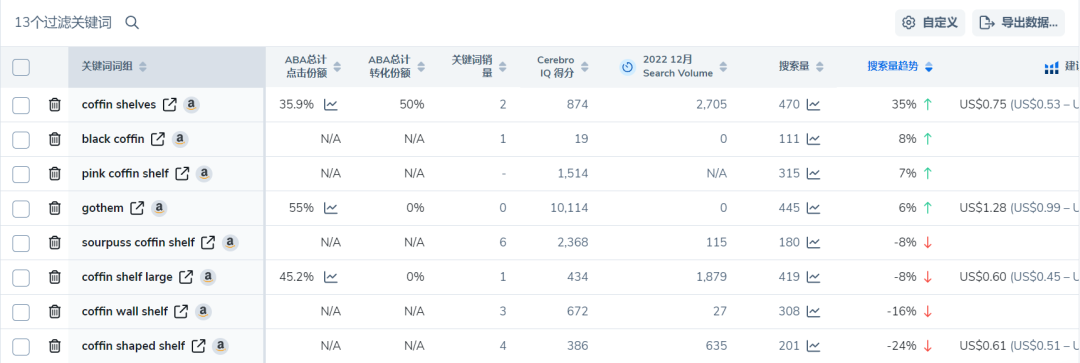
Task: Click the 导出数据 export button
Action: 1019,23
